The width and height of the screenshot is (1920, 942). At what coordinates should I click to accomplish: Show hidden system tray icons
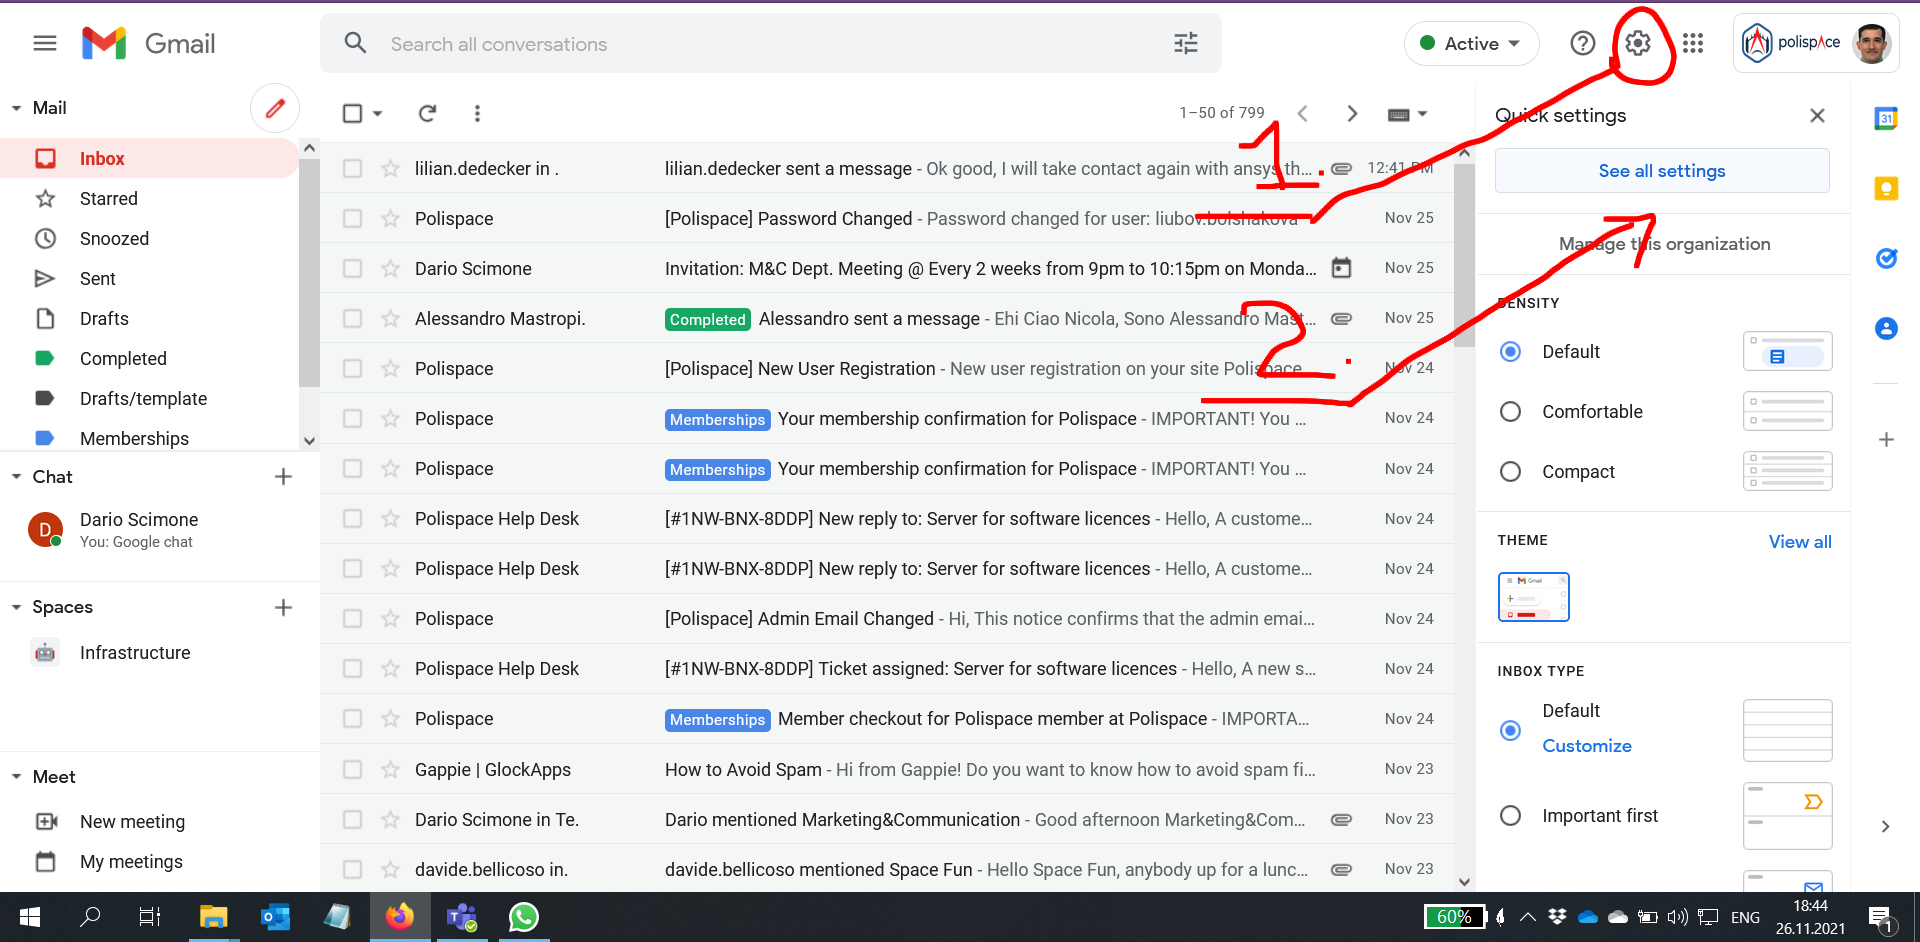1527,917
